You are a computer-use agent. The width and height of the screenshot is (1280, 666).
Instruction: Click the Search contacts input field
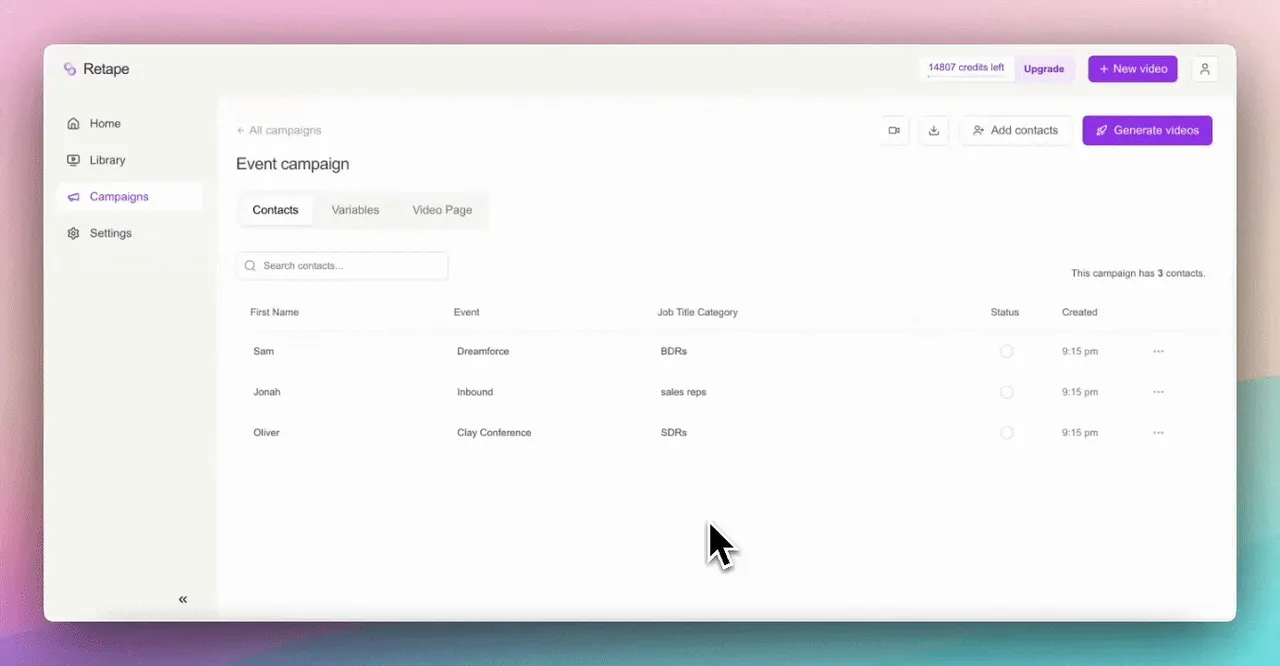[342, 266]
